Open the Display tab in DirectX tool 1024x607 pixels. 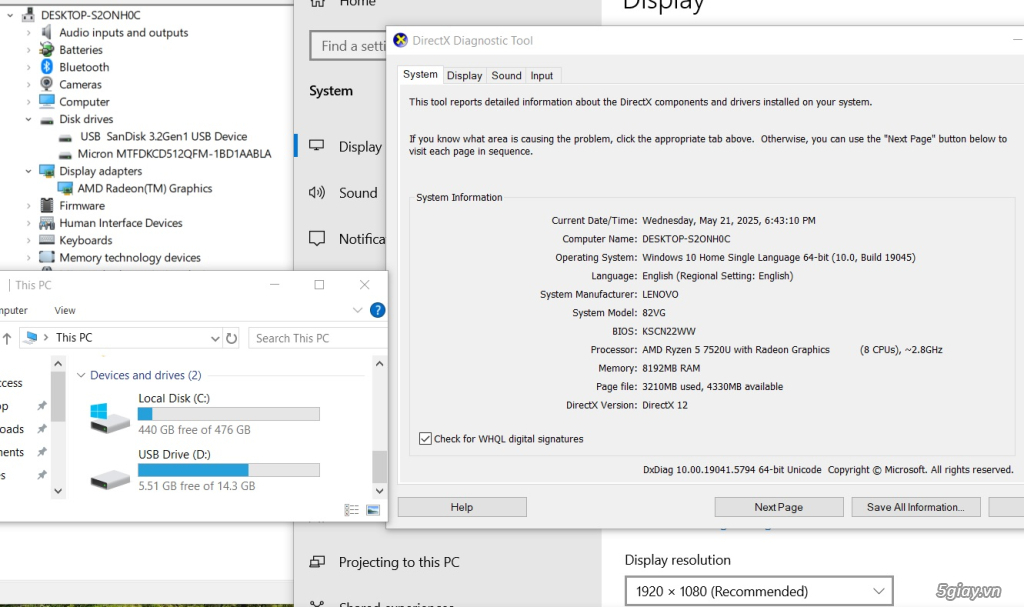click(464, 76)
